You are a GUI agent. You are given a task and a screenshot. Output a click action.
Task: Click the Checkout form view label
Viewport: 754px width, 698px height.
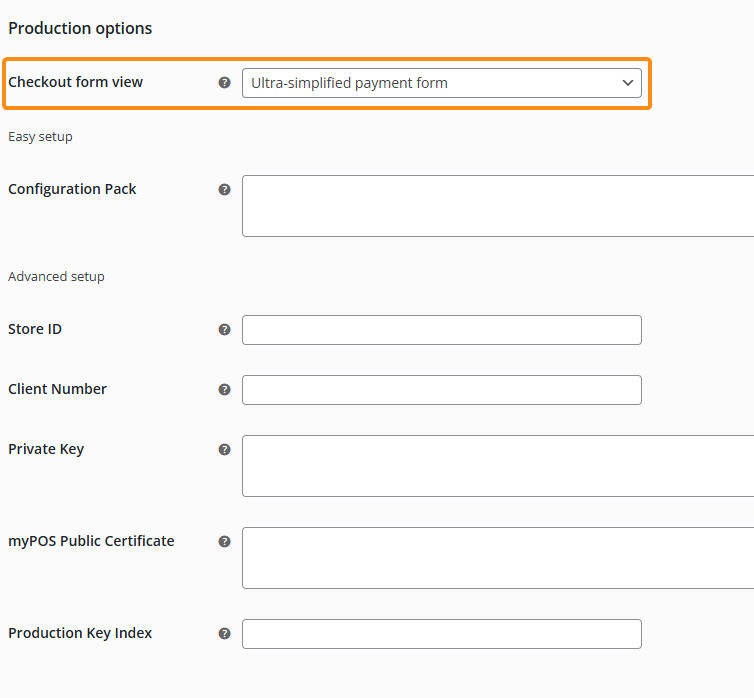pyautogui.click(x=76, y=82)
